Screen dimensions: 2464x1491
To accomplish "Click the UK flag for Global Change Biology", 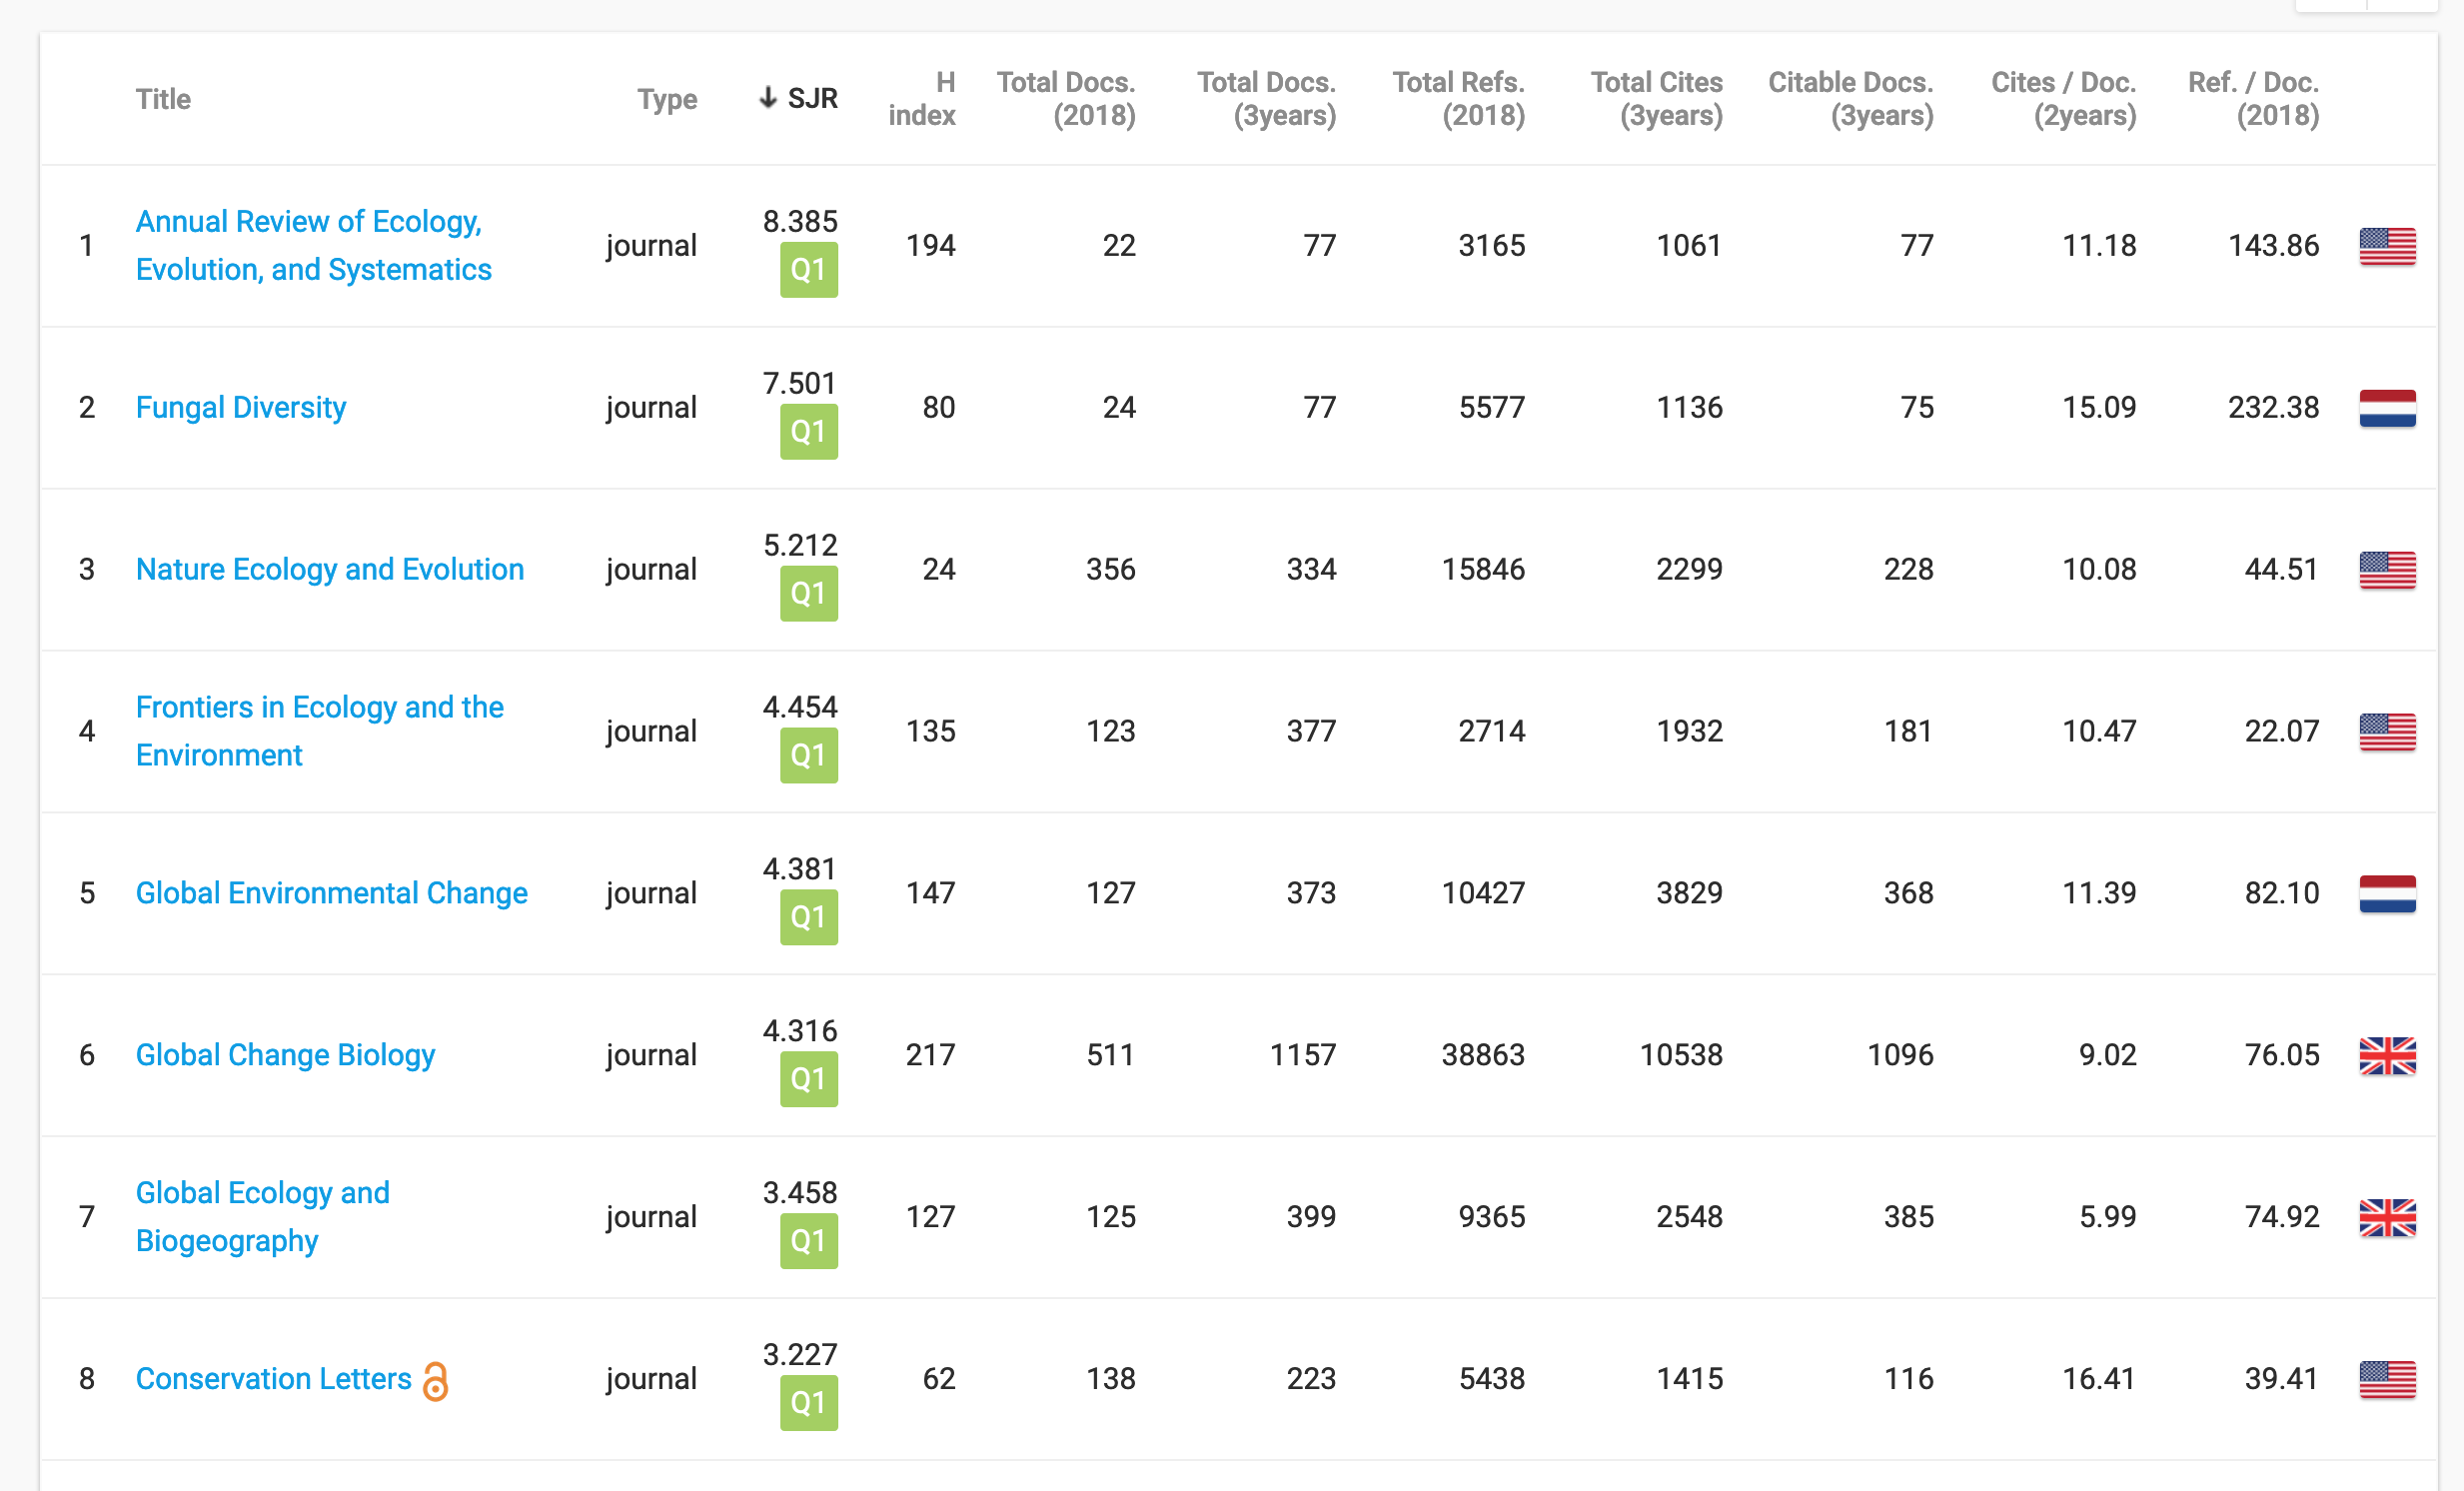I will coord(2386,1055).
